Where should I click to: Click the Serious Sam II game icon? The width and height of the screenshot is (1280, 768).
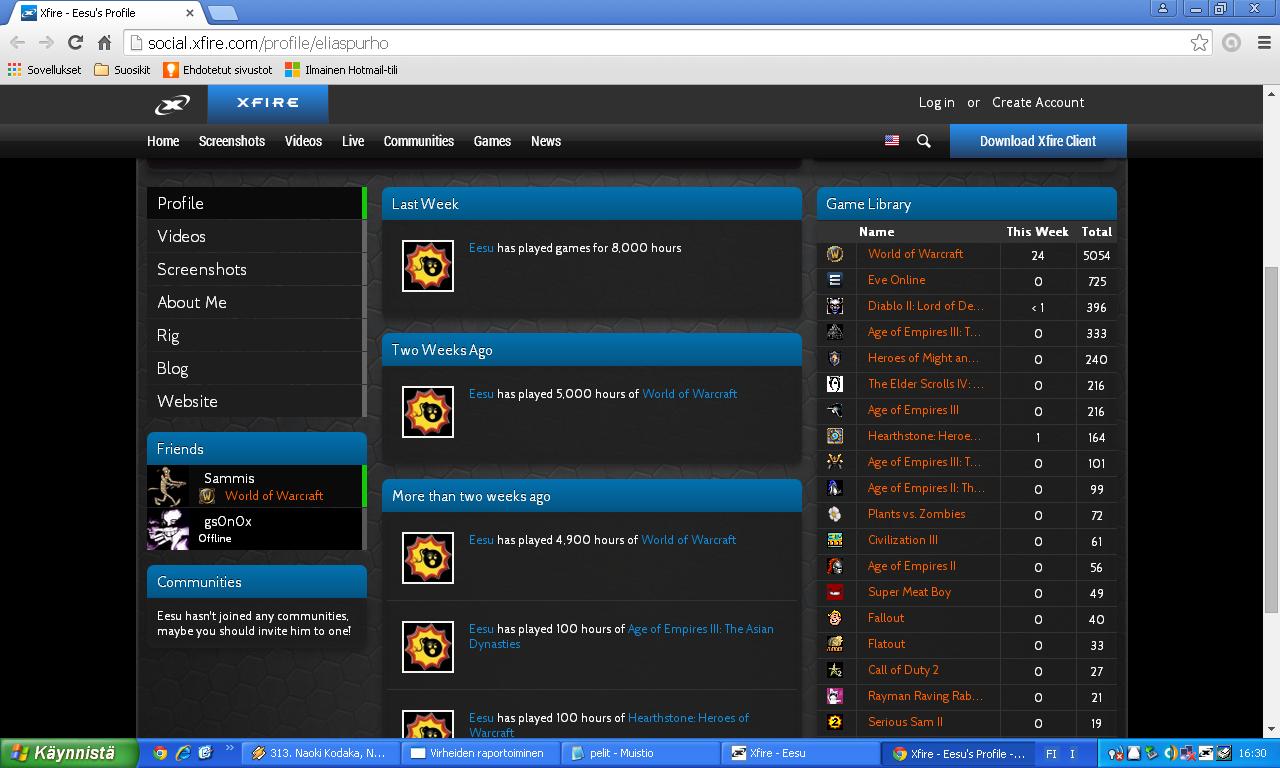(835, 722)
